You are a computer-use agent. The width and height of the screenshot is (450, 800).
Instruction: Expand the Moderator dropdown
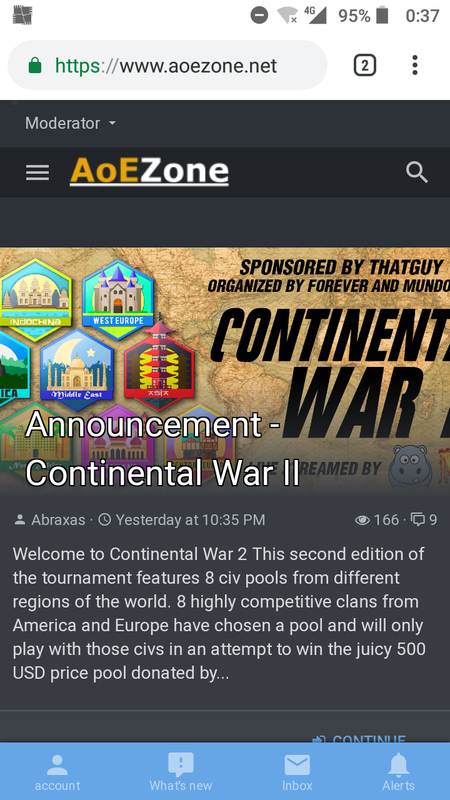[x=70, y=123]
